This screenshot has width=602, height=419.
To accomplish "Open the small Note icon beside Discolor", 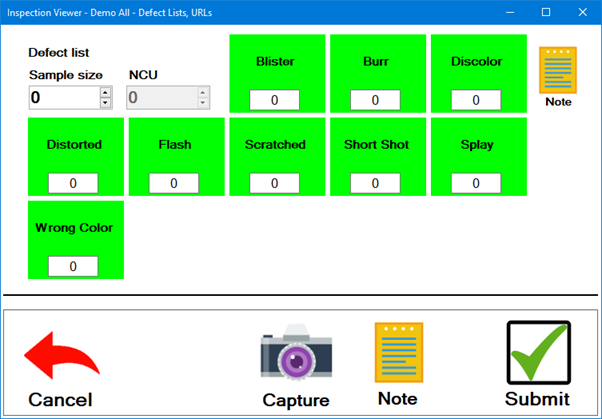I will 558,71.
